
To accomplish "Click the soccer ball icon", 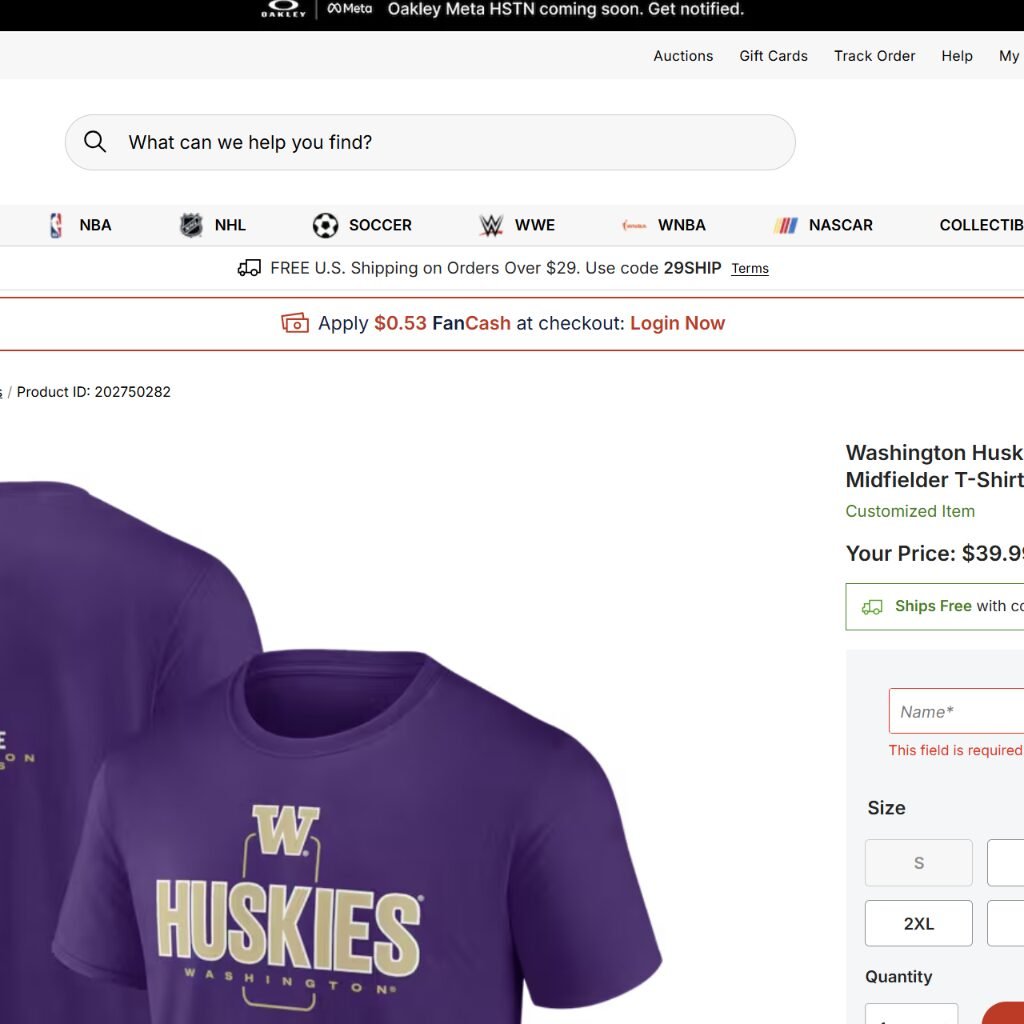I will [x=325, y=225].
